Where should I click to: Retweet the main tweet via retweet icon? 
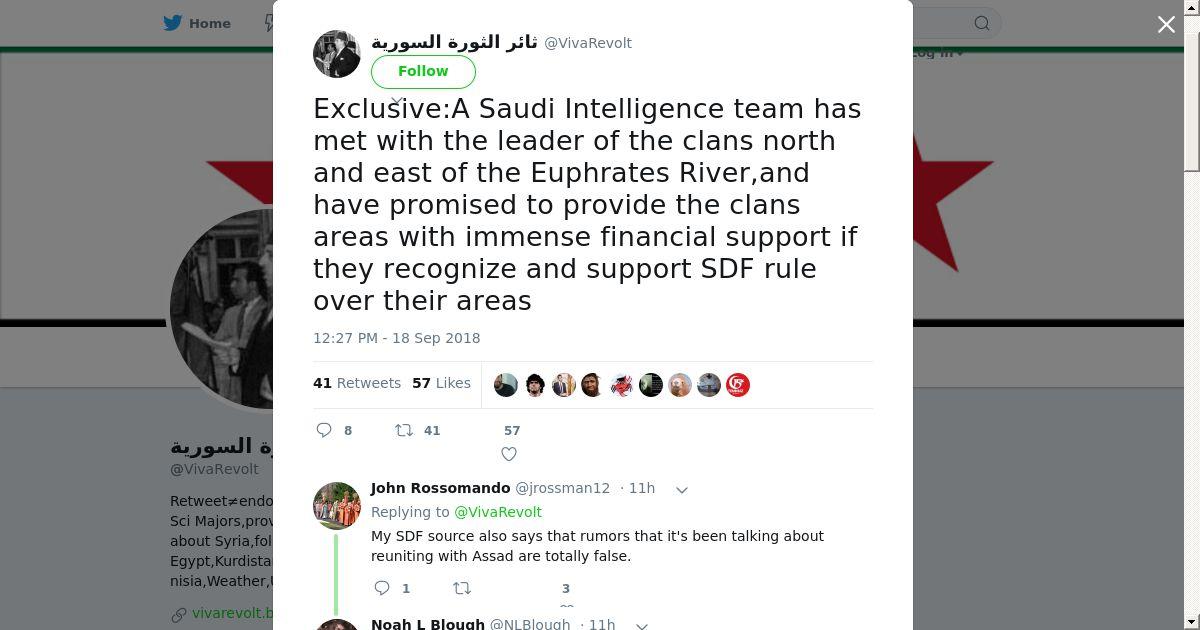[x=404, y=430]
